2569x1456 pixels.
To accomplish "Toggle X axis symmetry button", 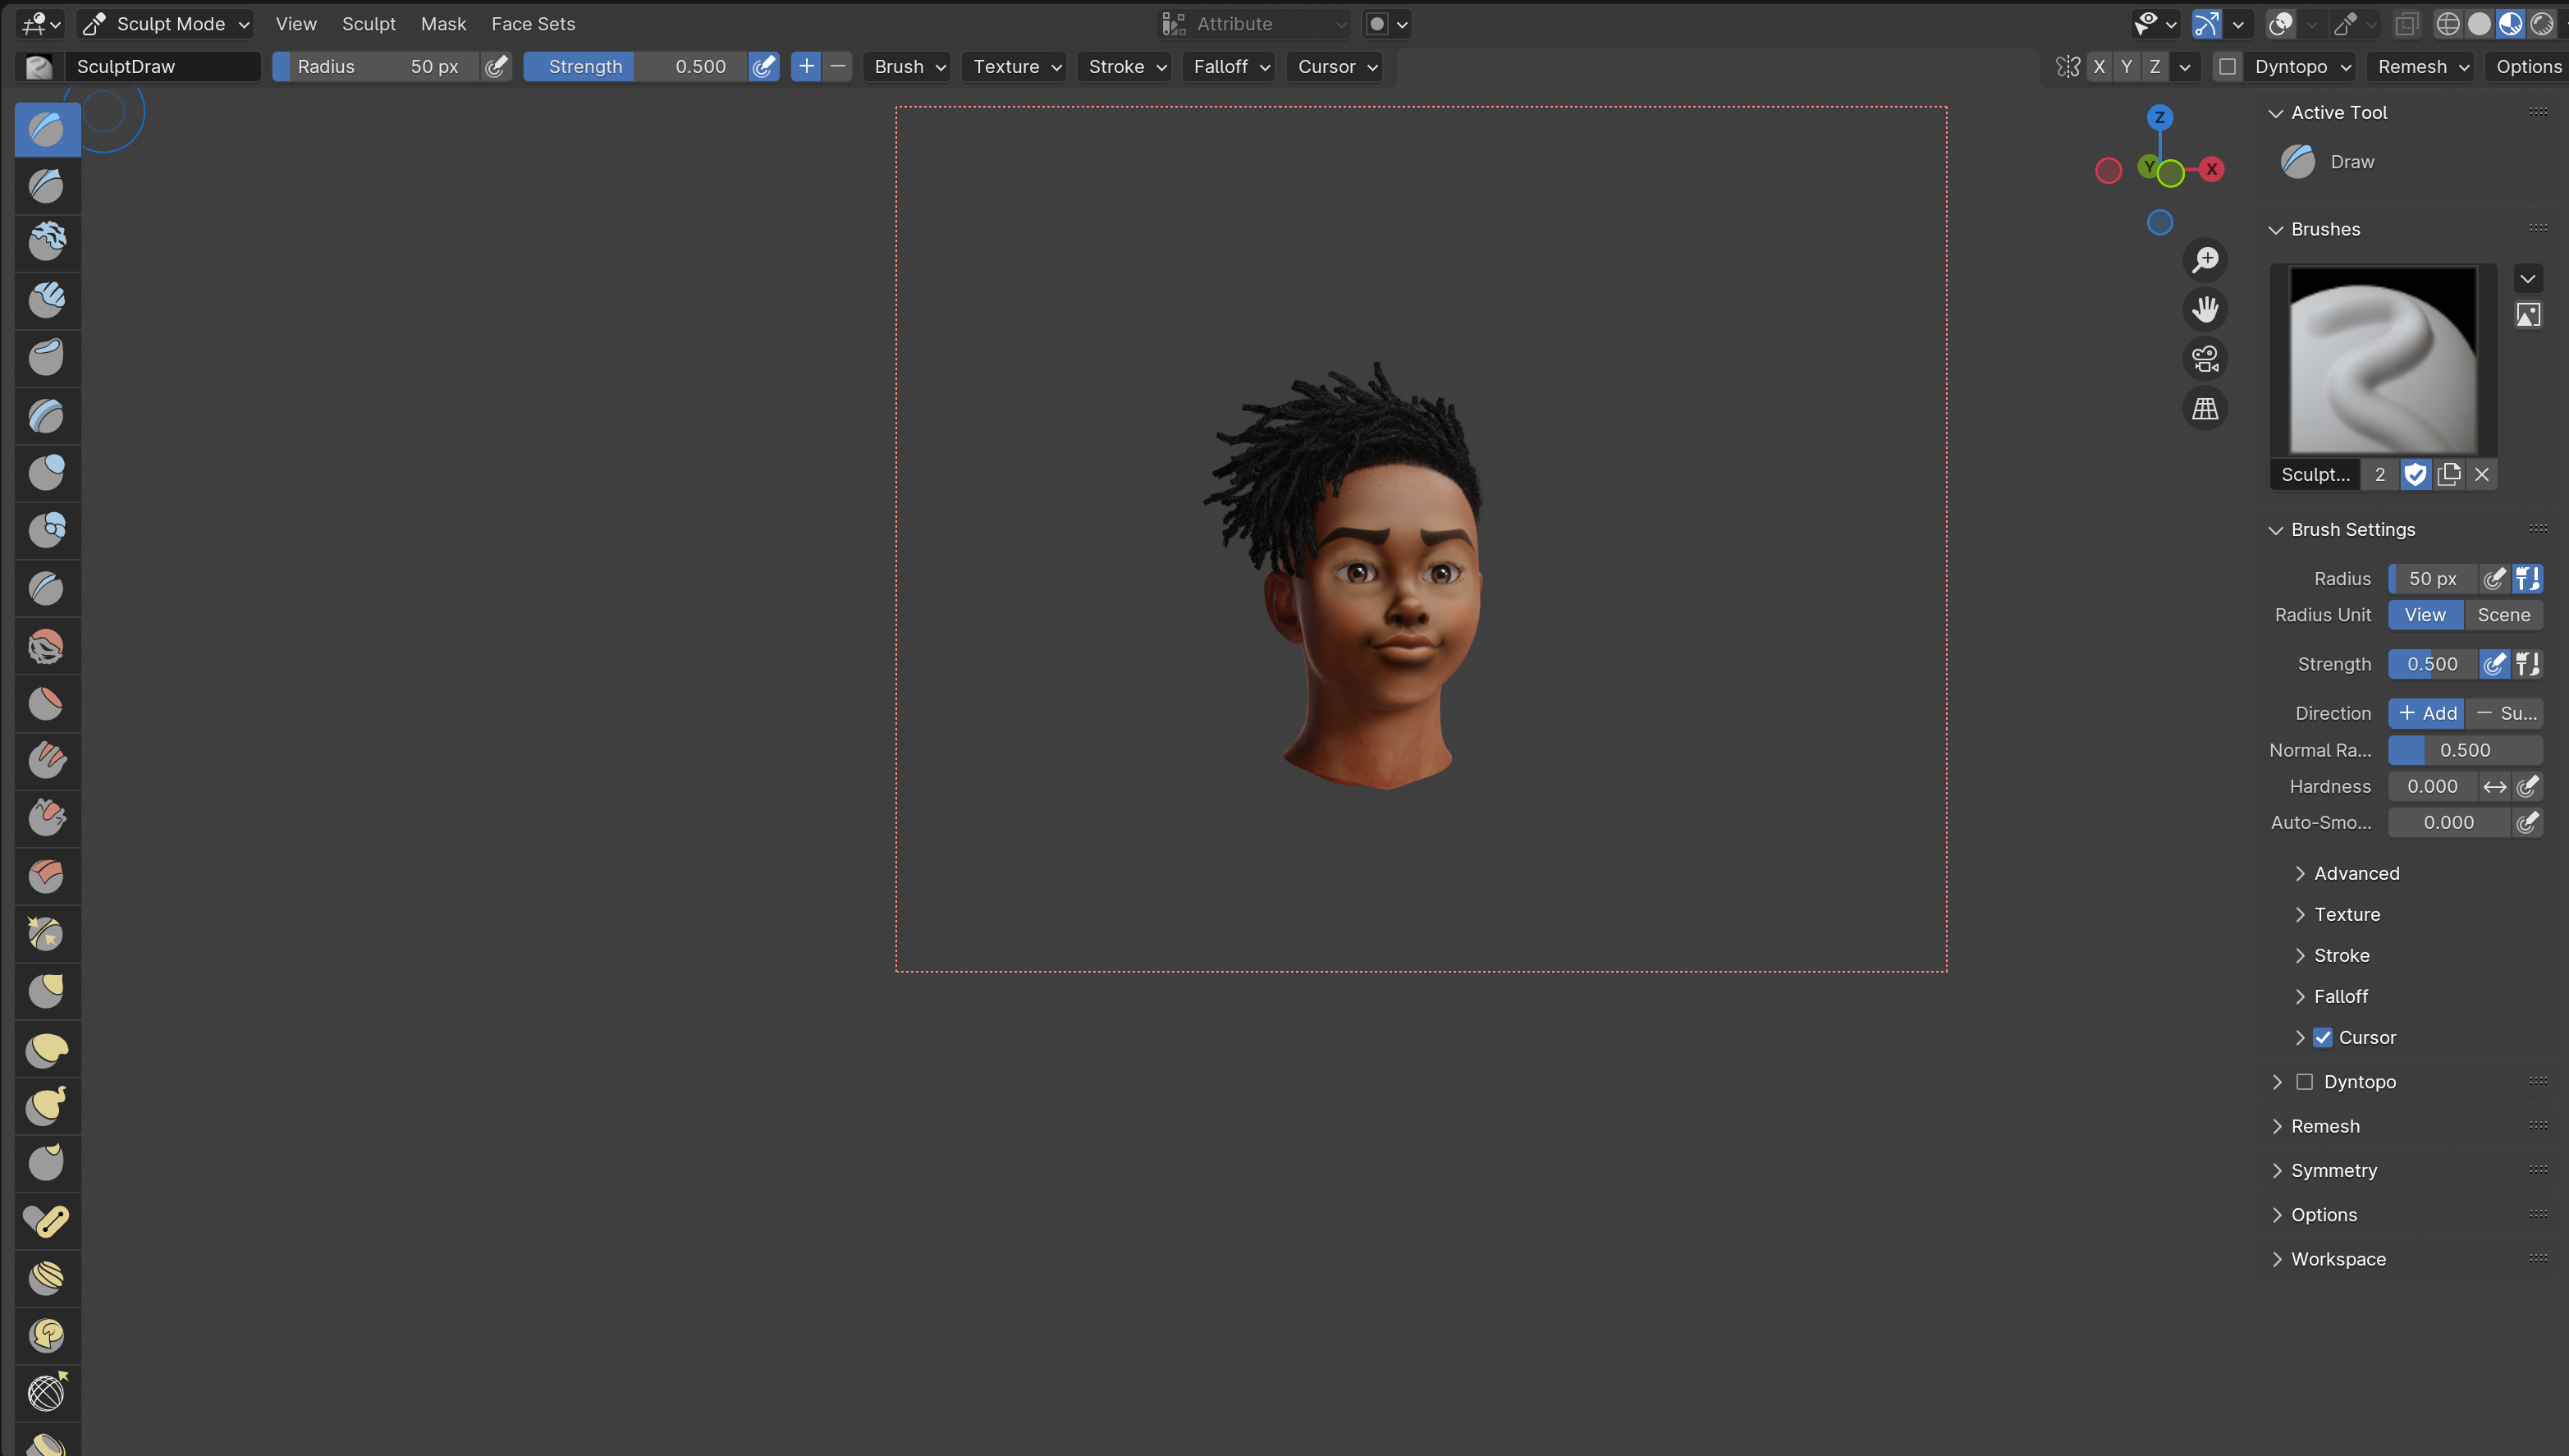I will tap(2099, 66).
